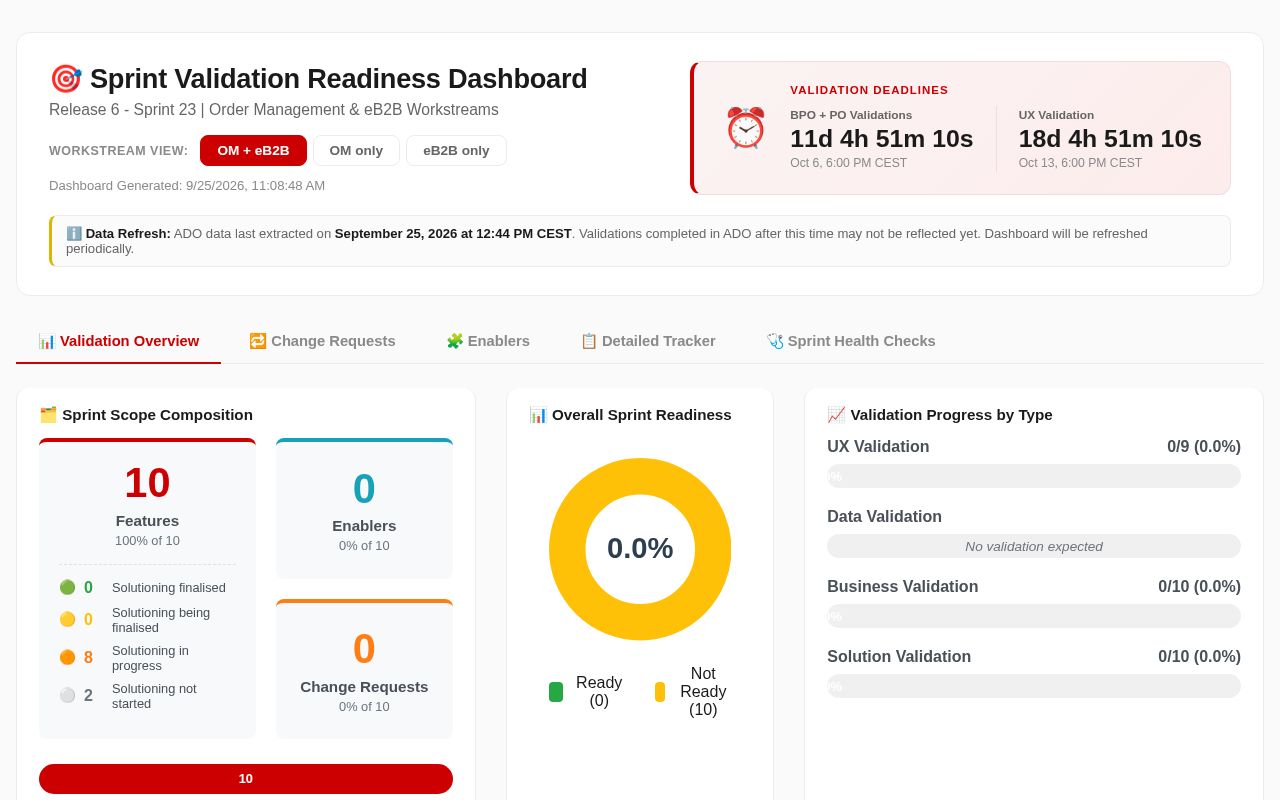1280x800 pixels.
Task: Click the Solution Validation progress bar
Action: [x=1034, y=686]
